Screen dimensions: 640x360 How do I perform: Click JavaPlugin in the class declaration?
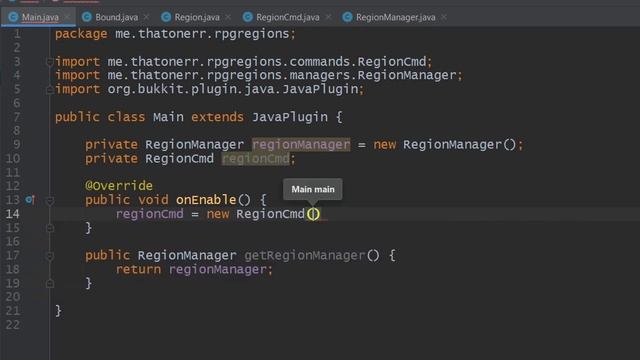pyautogui.click(x=289, y=117)
